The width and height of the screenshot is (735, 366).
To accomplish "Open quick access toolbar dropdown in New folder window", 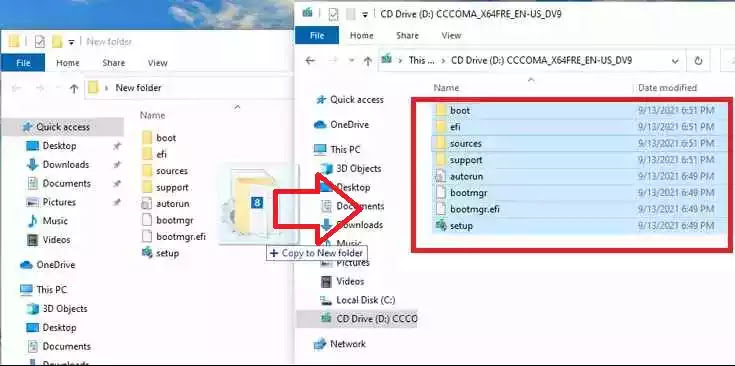I will [71, 42].
